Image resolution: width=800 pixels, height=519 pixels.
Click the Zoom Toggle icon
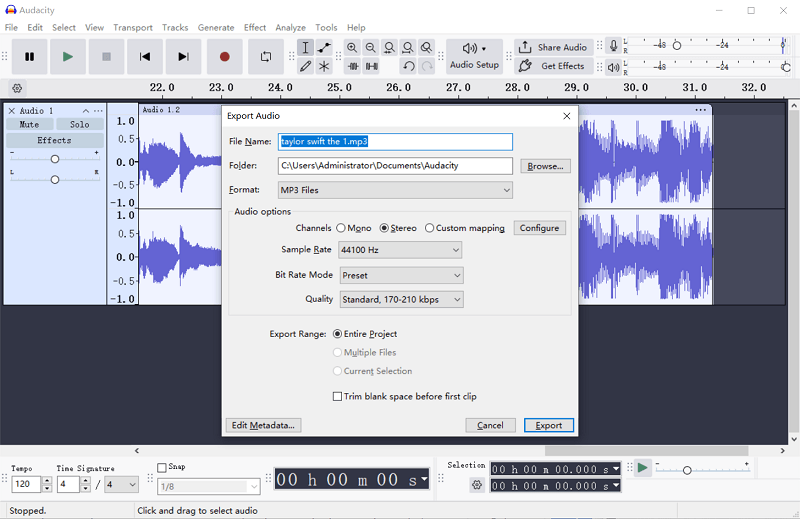(427, 47)
